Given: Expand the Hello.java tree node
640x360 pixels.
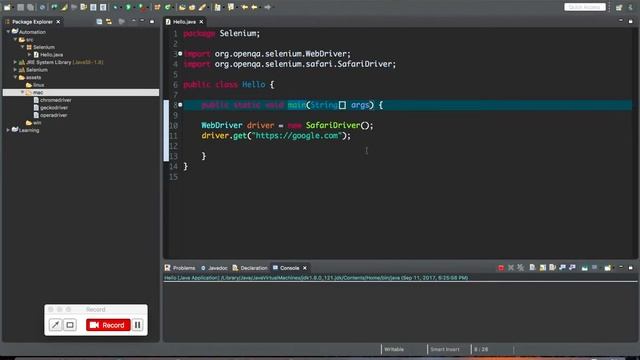Looking at the screenshot, I should click(30, 54).
